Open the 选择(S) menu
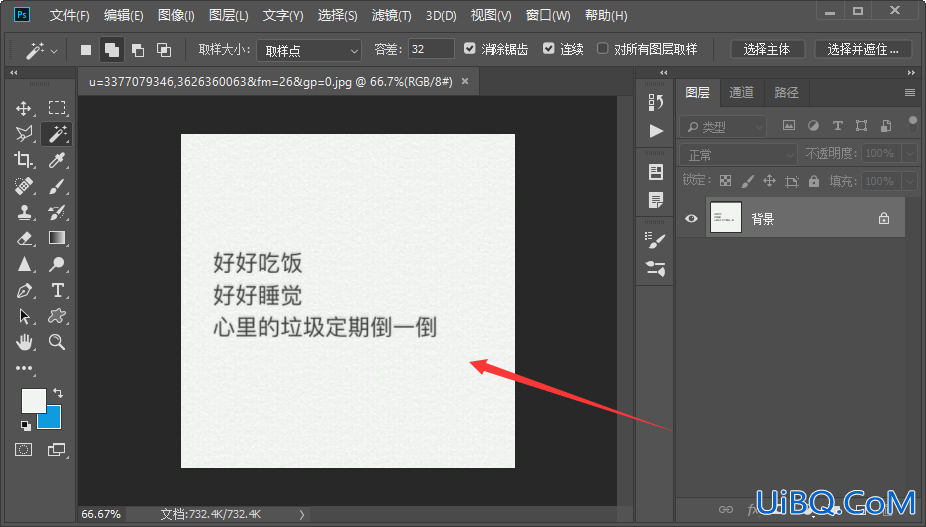This screenshot has width=926, height=527. coord(337,15)
